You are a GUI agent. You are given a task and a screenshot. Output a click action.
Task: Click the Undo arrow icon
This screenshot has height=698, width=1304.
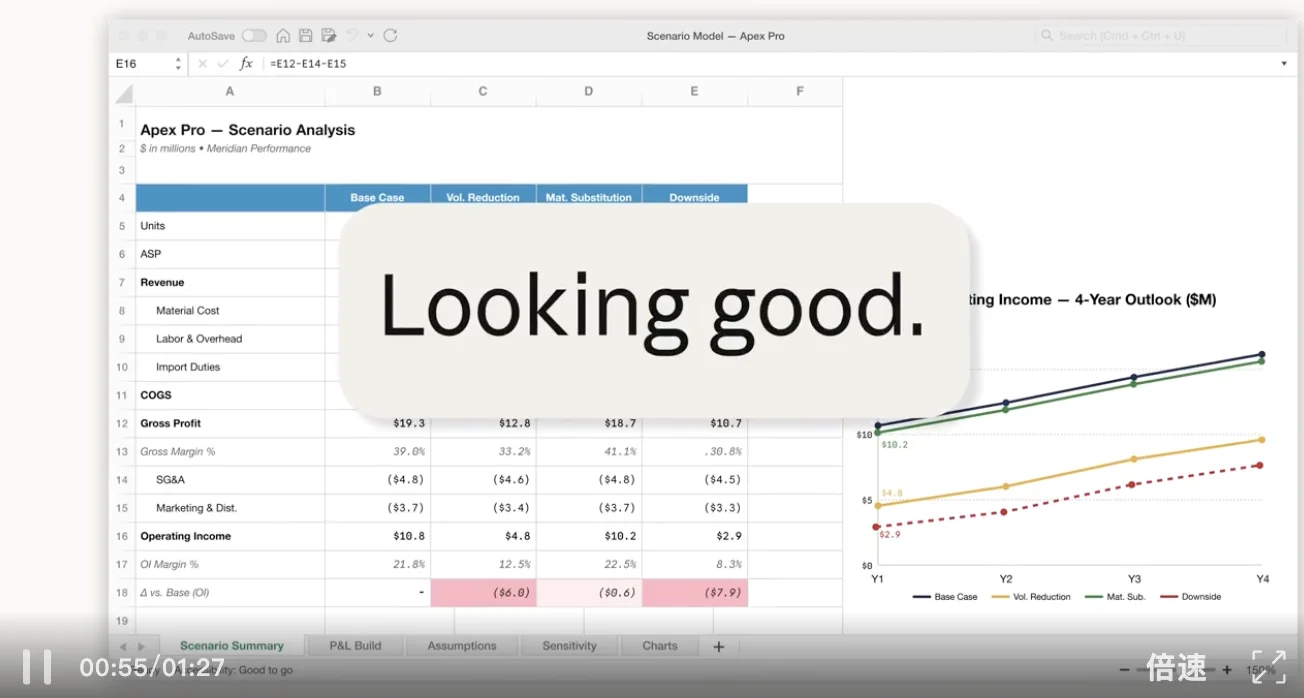pyautogui.click(x=352, y=36)
